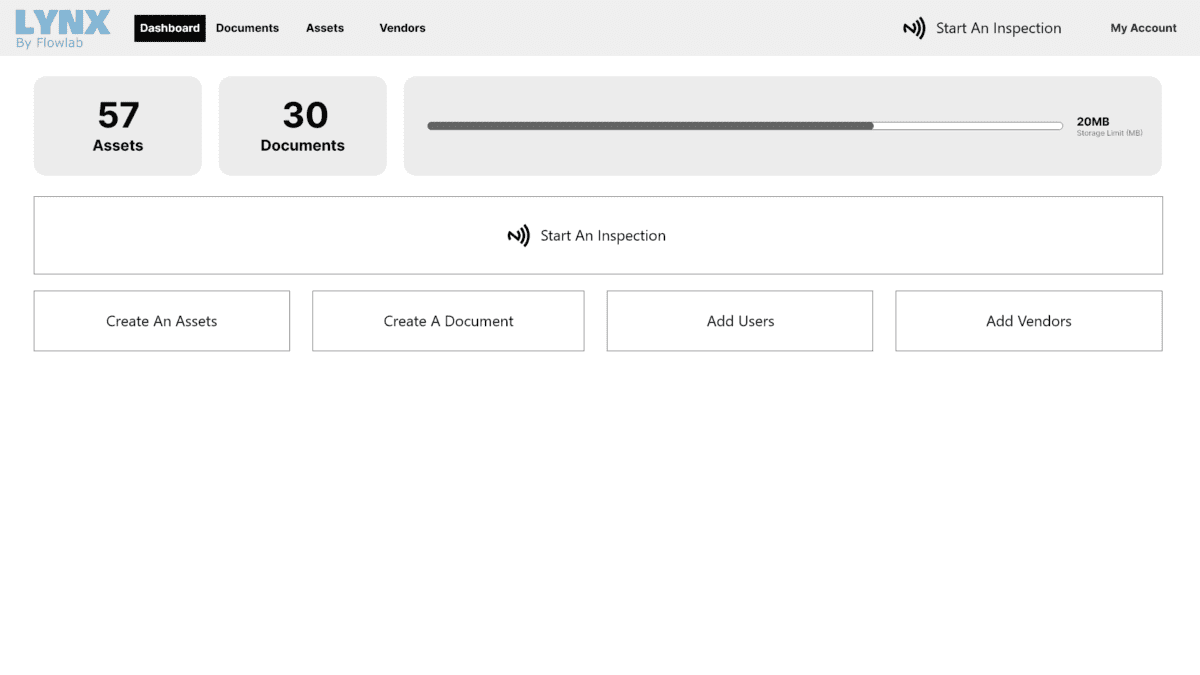
Task: Open the Documents tab in the navigation
Action: point(247,28)
